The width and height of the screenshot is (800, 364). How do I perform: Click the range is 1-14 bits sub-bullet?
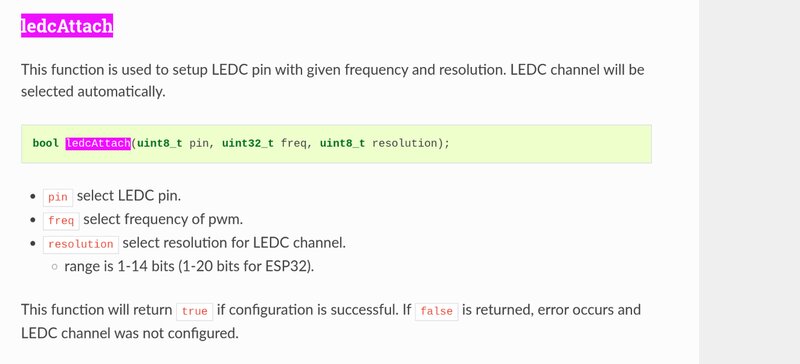click(x=189, y=266)
